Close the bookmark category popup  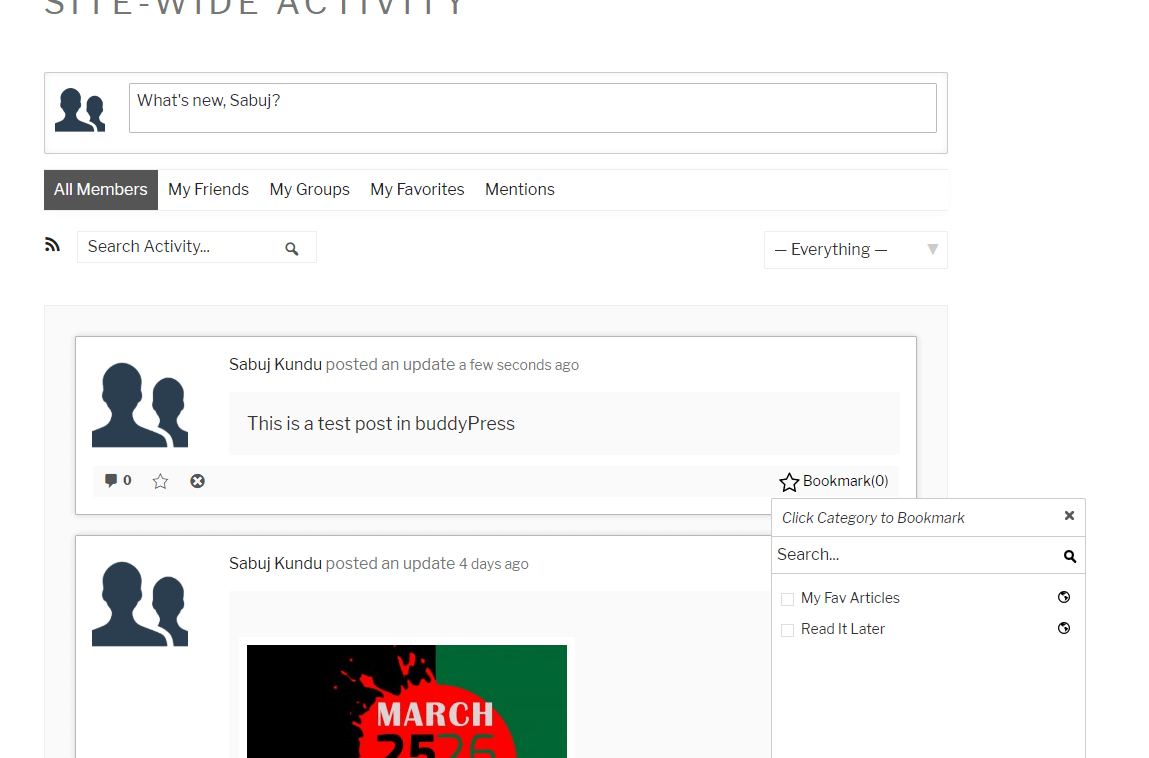click(x=1069, y=516)
